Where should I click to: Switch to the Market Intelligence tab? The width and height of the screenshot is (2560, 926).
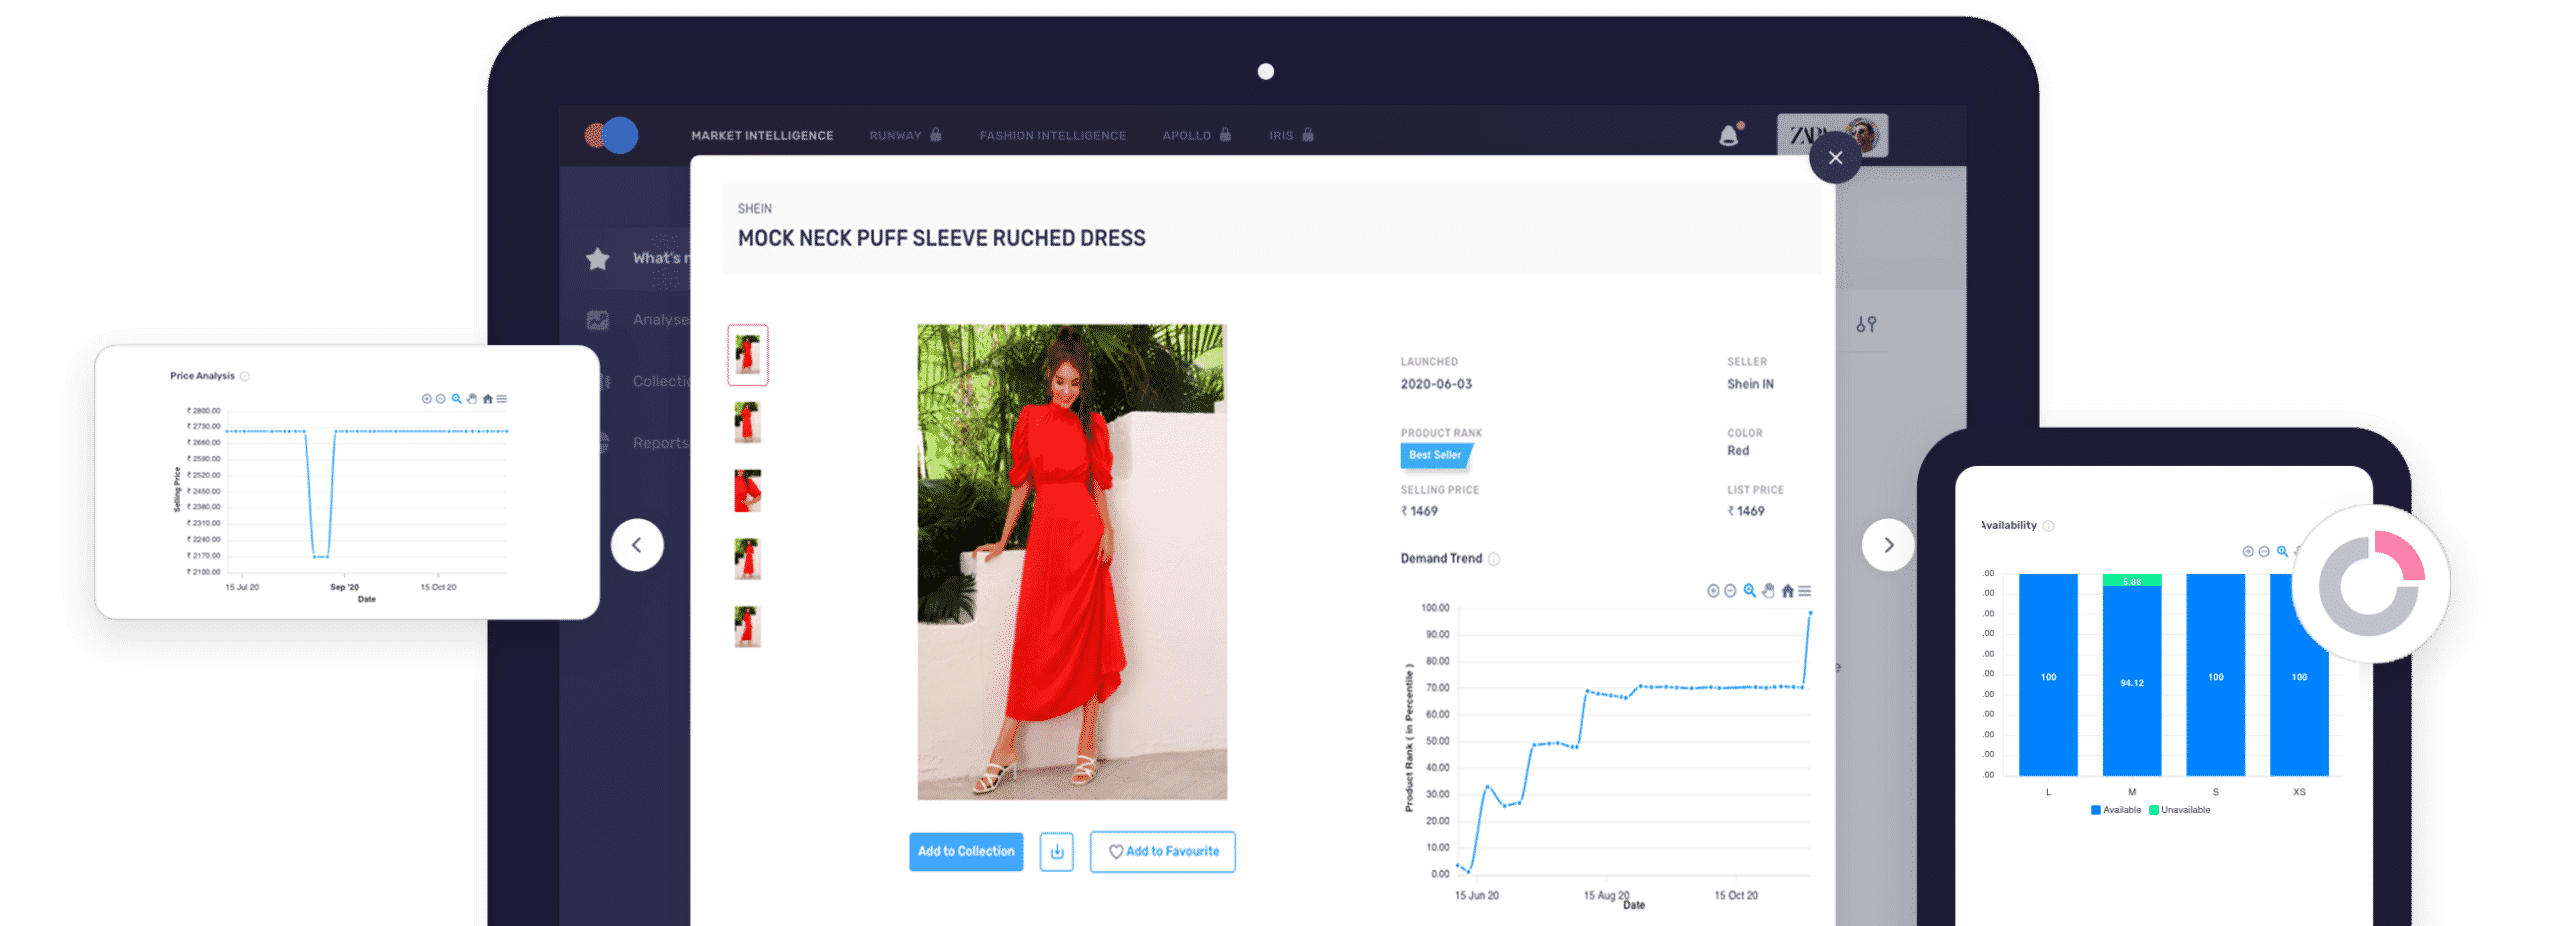[762, 134]
